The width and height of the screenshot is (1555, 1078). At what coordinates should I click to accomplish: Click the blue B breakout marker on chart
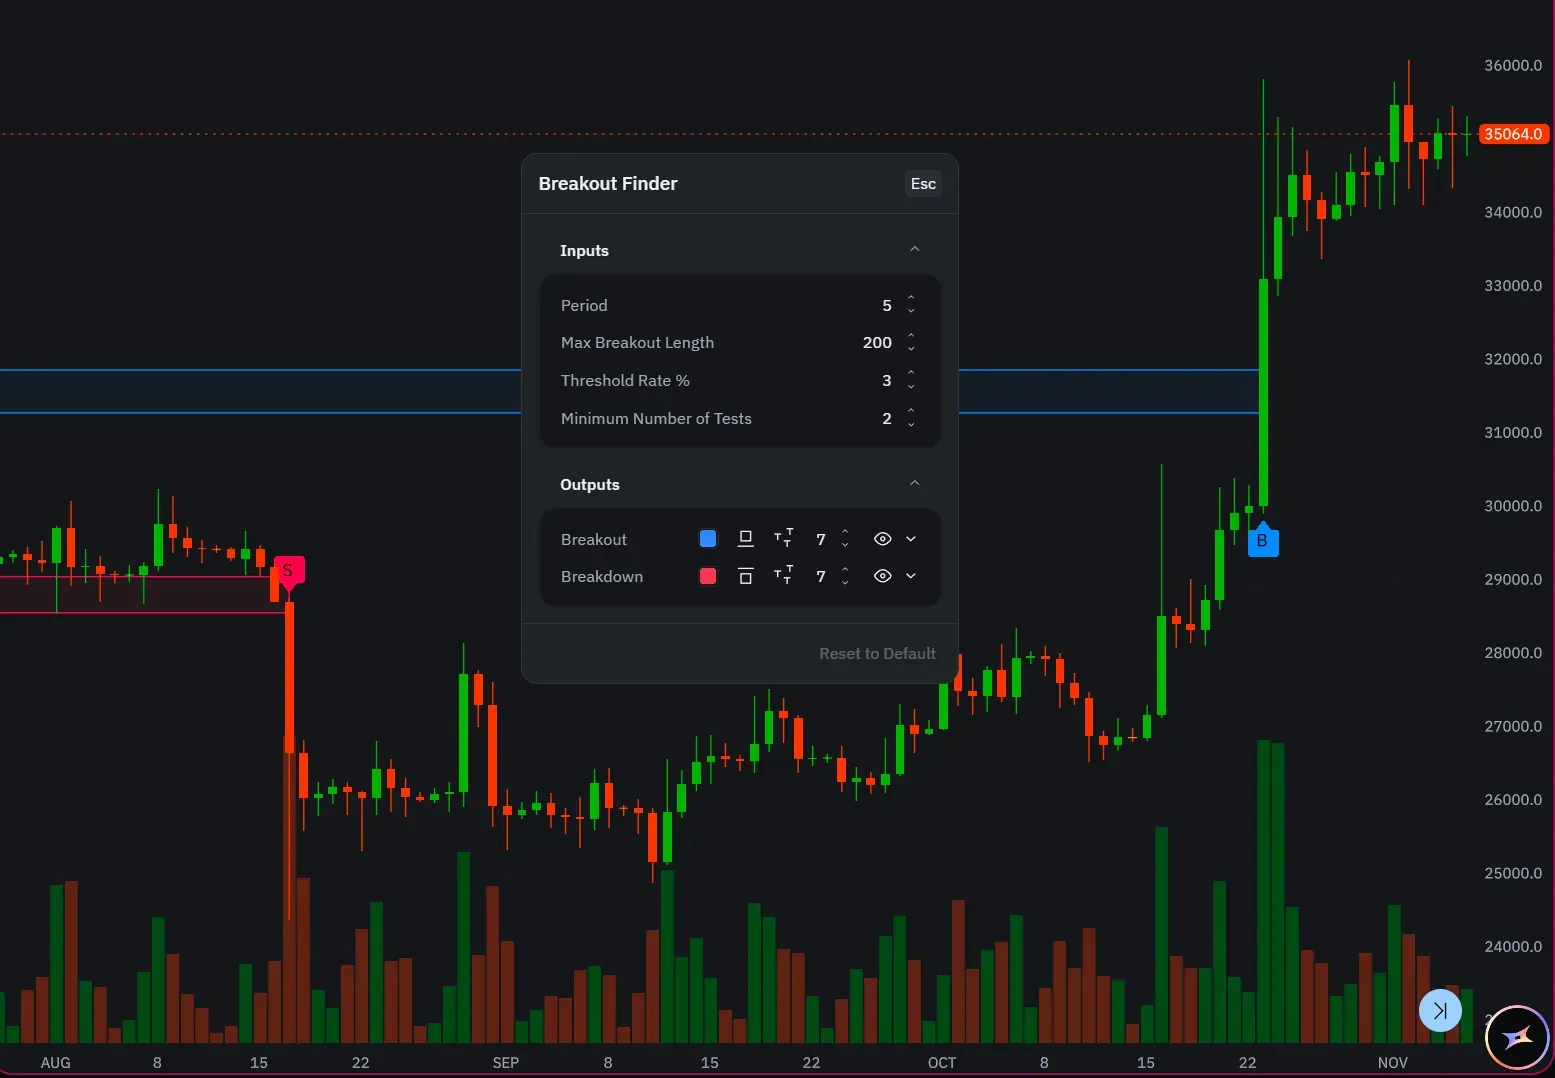click(1263, 540)
